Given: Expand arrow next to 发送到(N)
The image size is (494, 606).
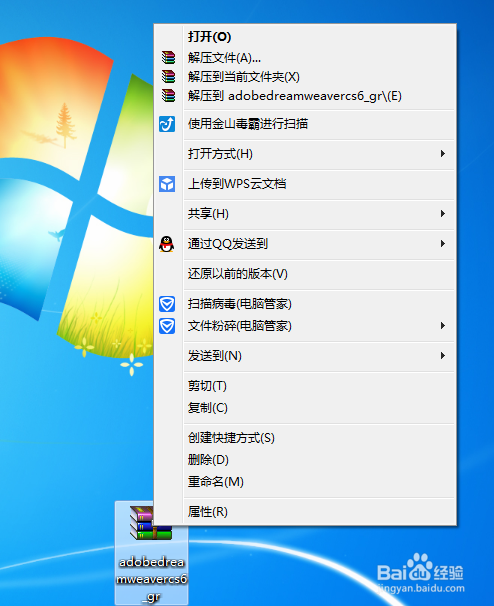Looking at the screenshot, I should [443, 356].
